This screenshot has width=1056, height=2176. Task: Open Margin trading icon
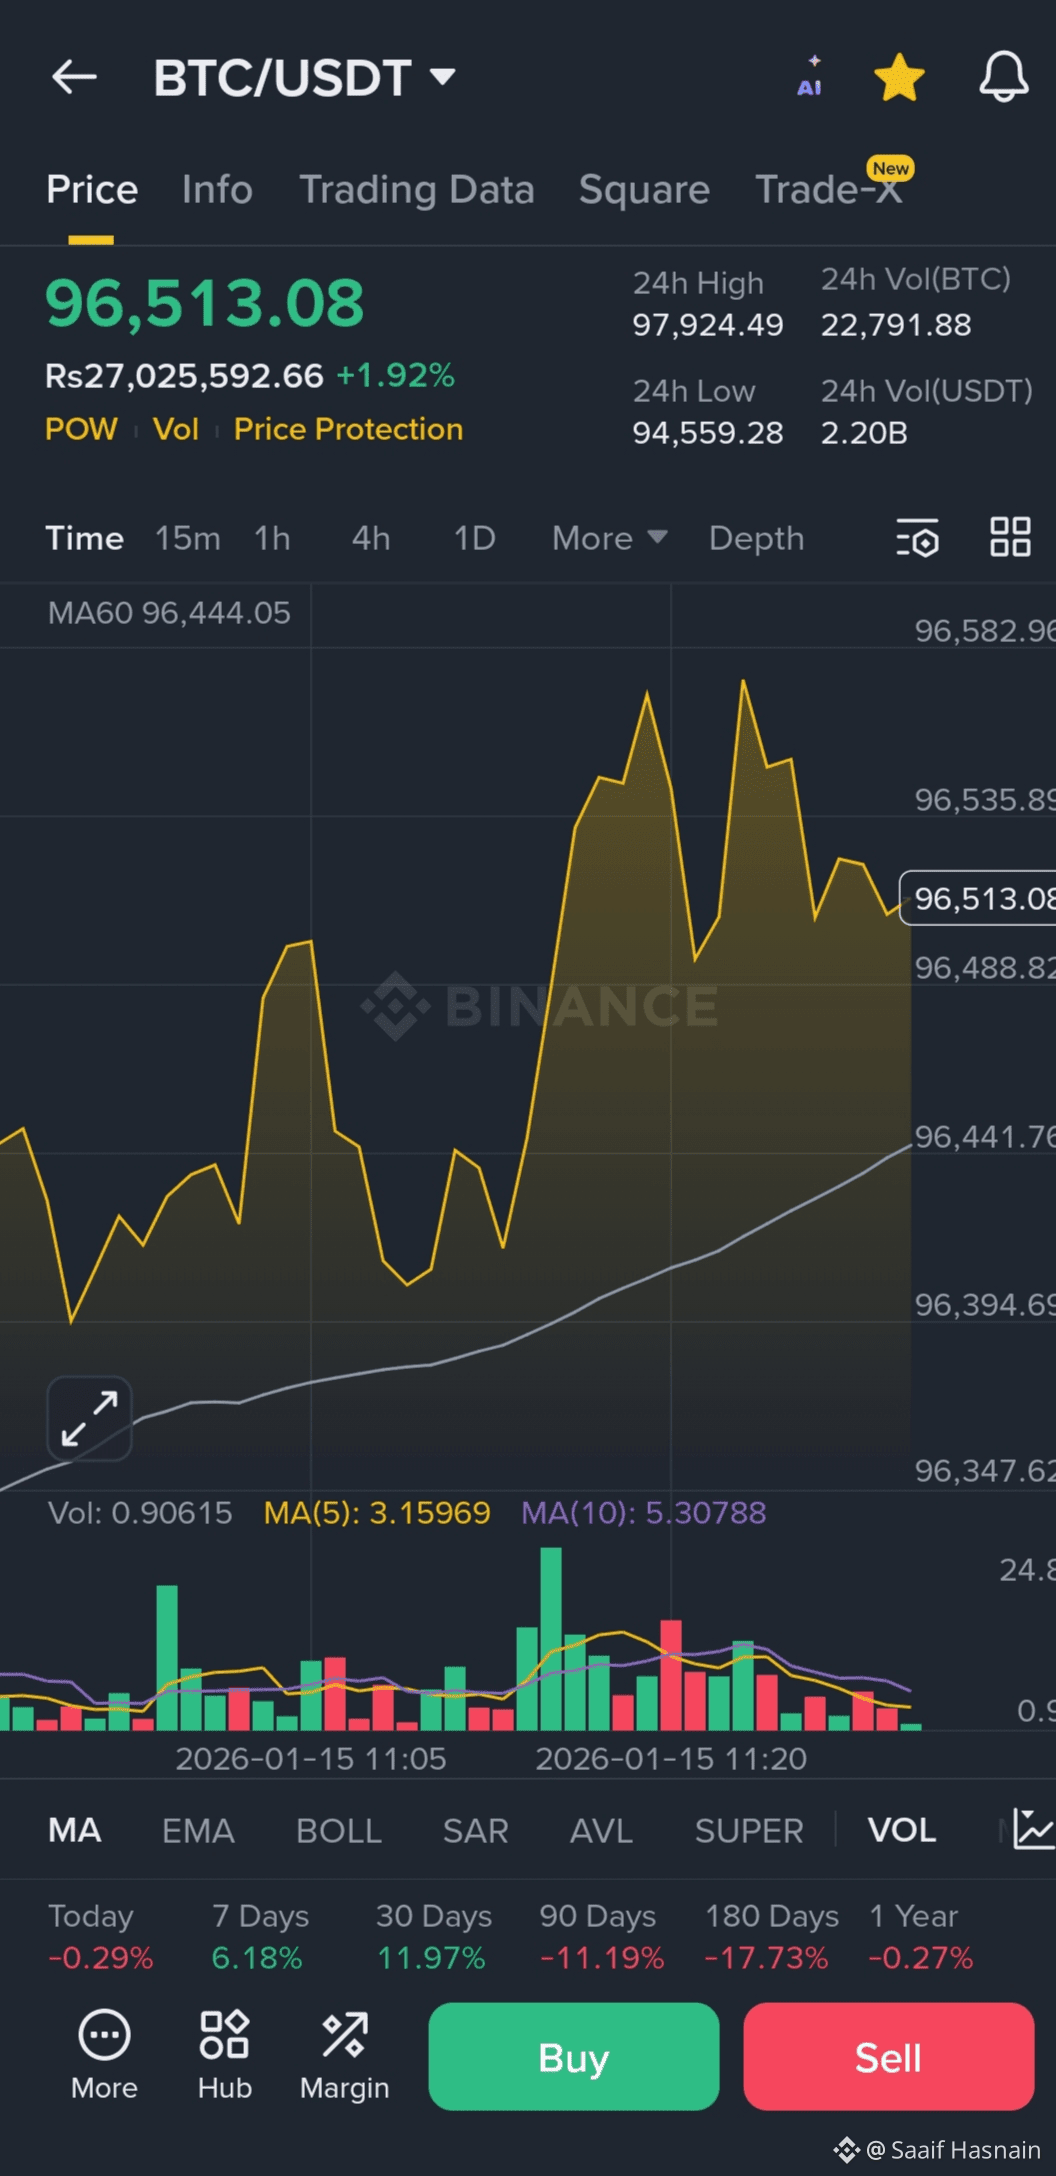[344, 2055]
